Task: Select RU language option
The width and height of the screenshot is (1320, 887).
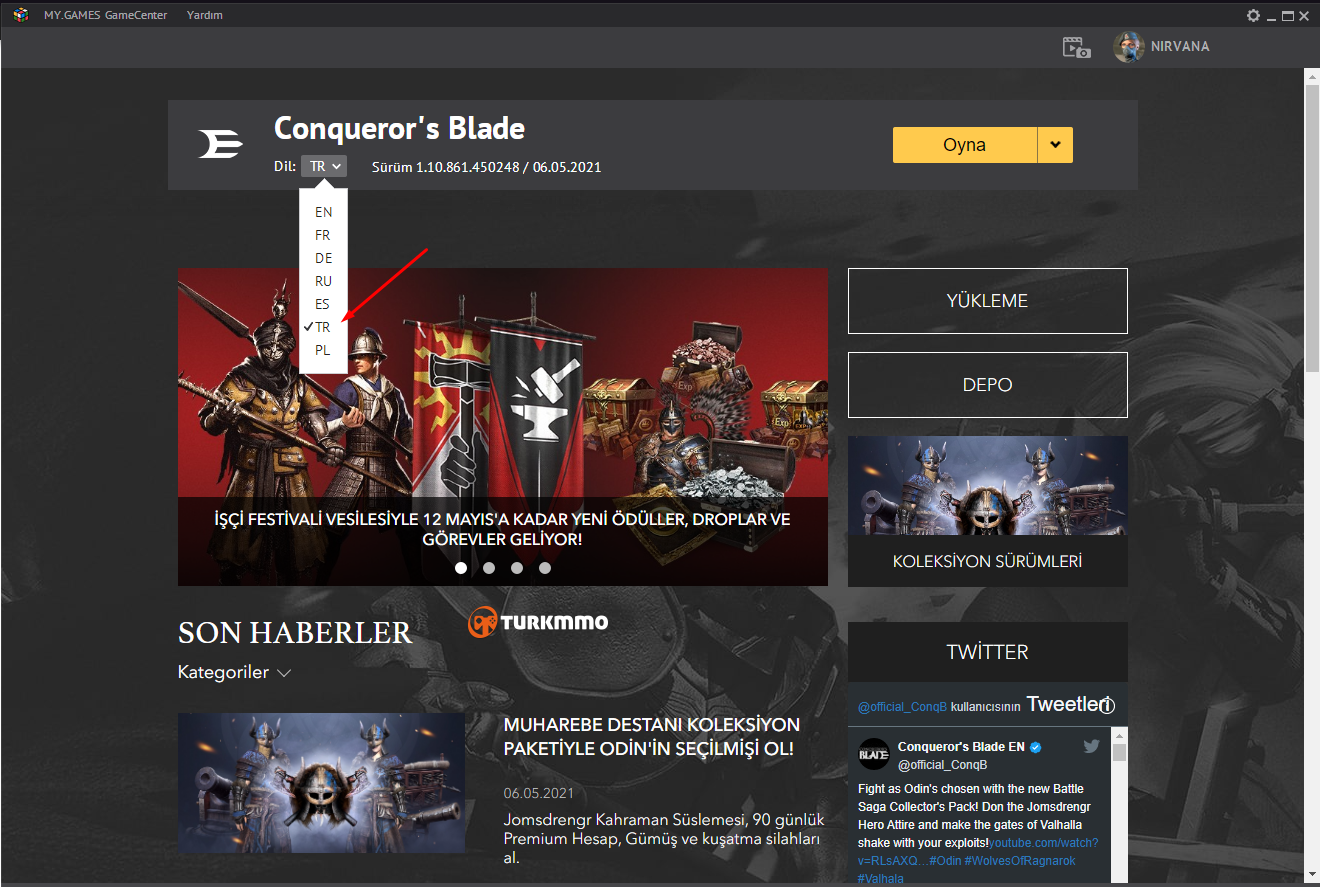Action: [x=323, y=281]
